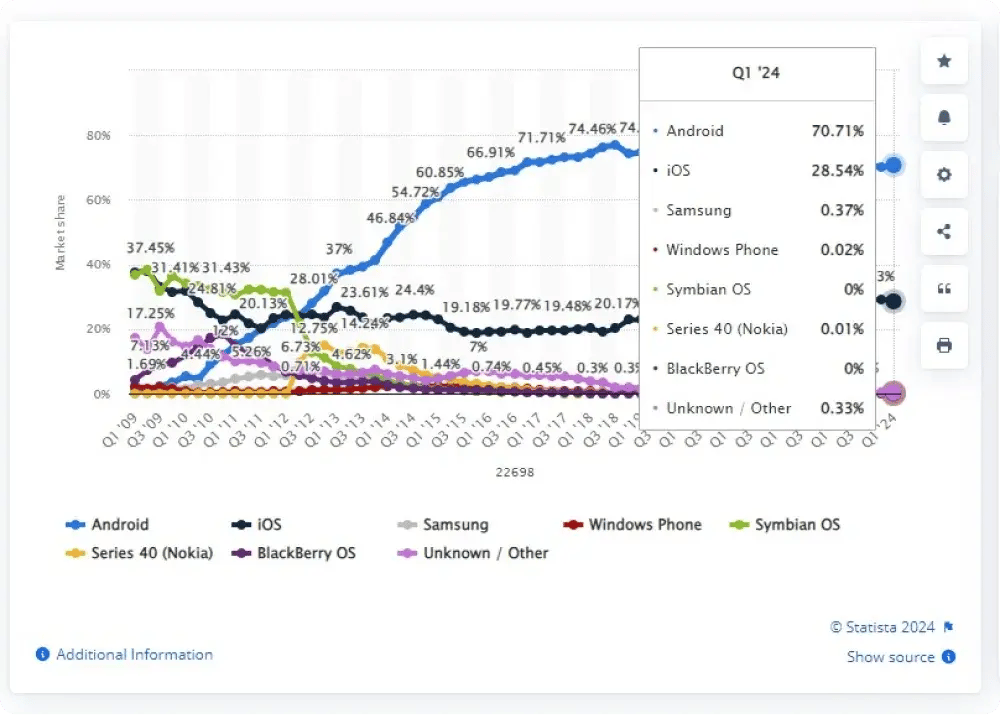Viewport: 1000px width, 715px height.
Task: Select the final Android data point on chart
Action: click(x=891, y=165)
